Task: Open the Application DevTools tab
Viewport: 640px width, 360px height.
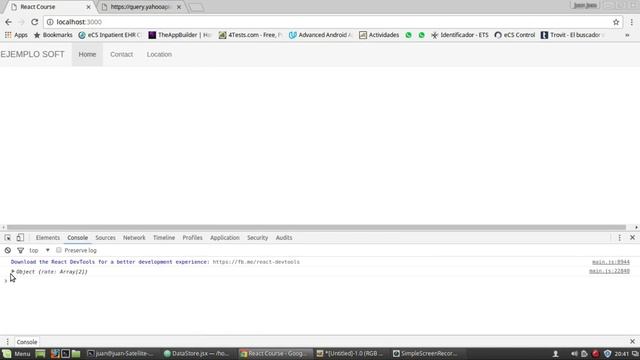Action: [225, 238]
